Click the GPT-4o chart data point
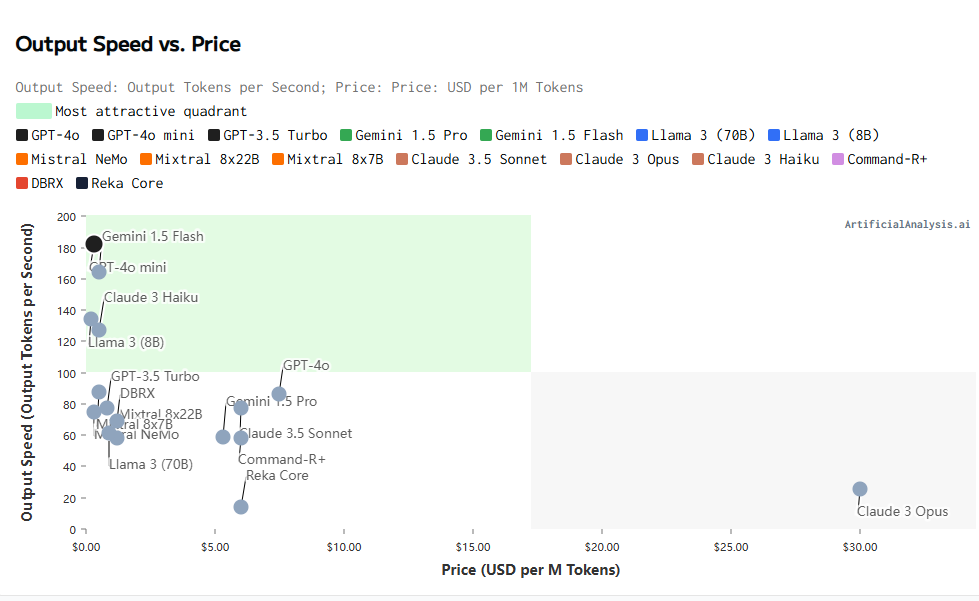The width and height of the screenshot is (979, 601). 279,394
